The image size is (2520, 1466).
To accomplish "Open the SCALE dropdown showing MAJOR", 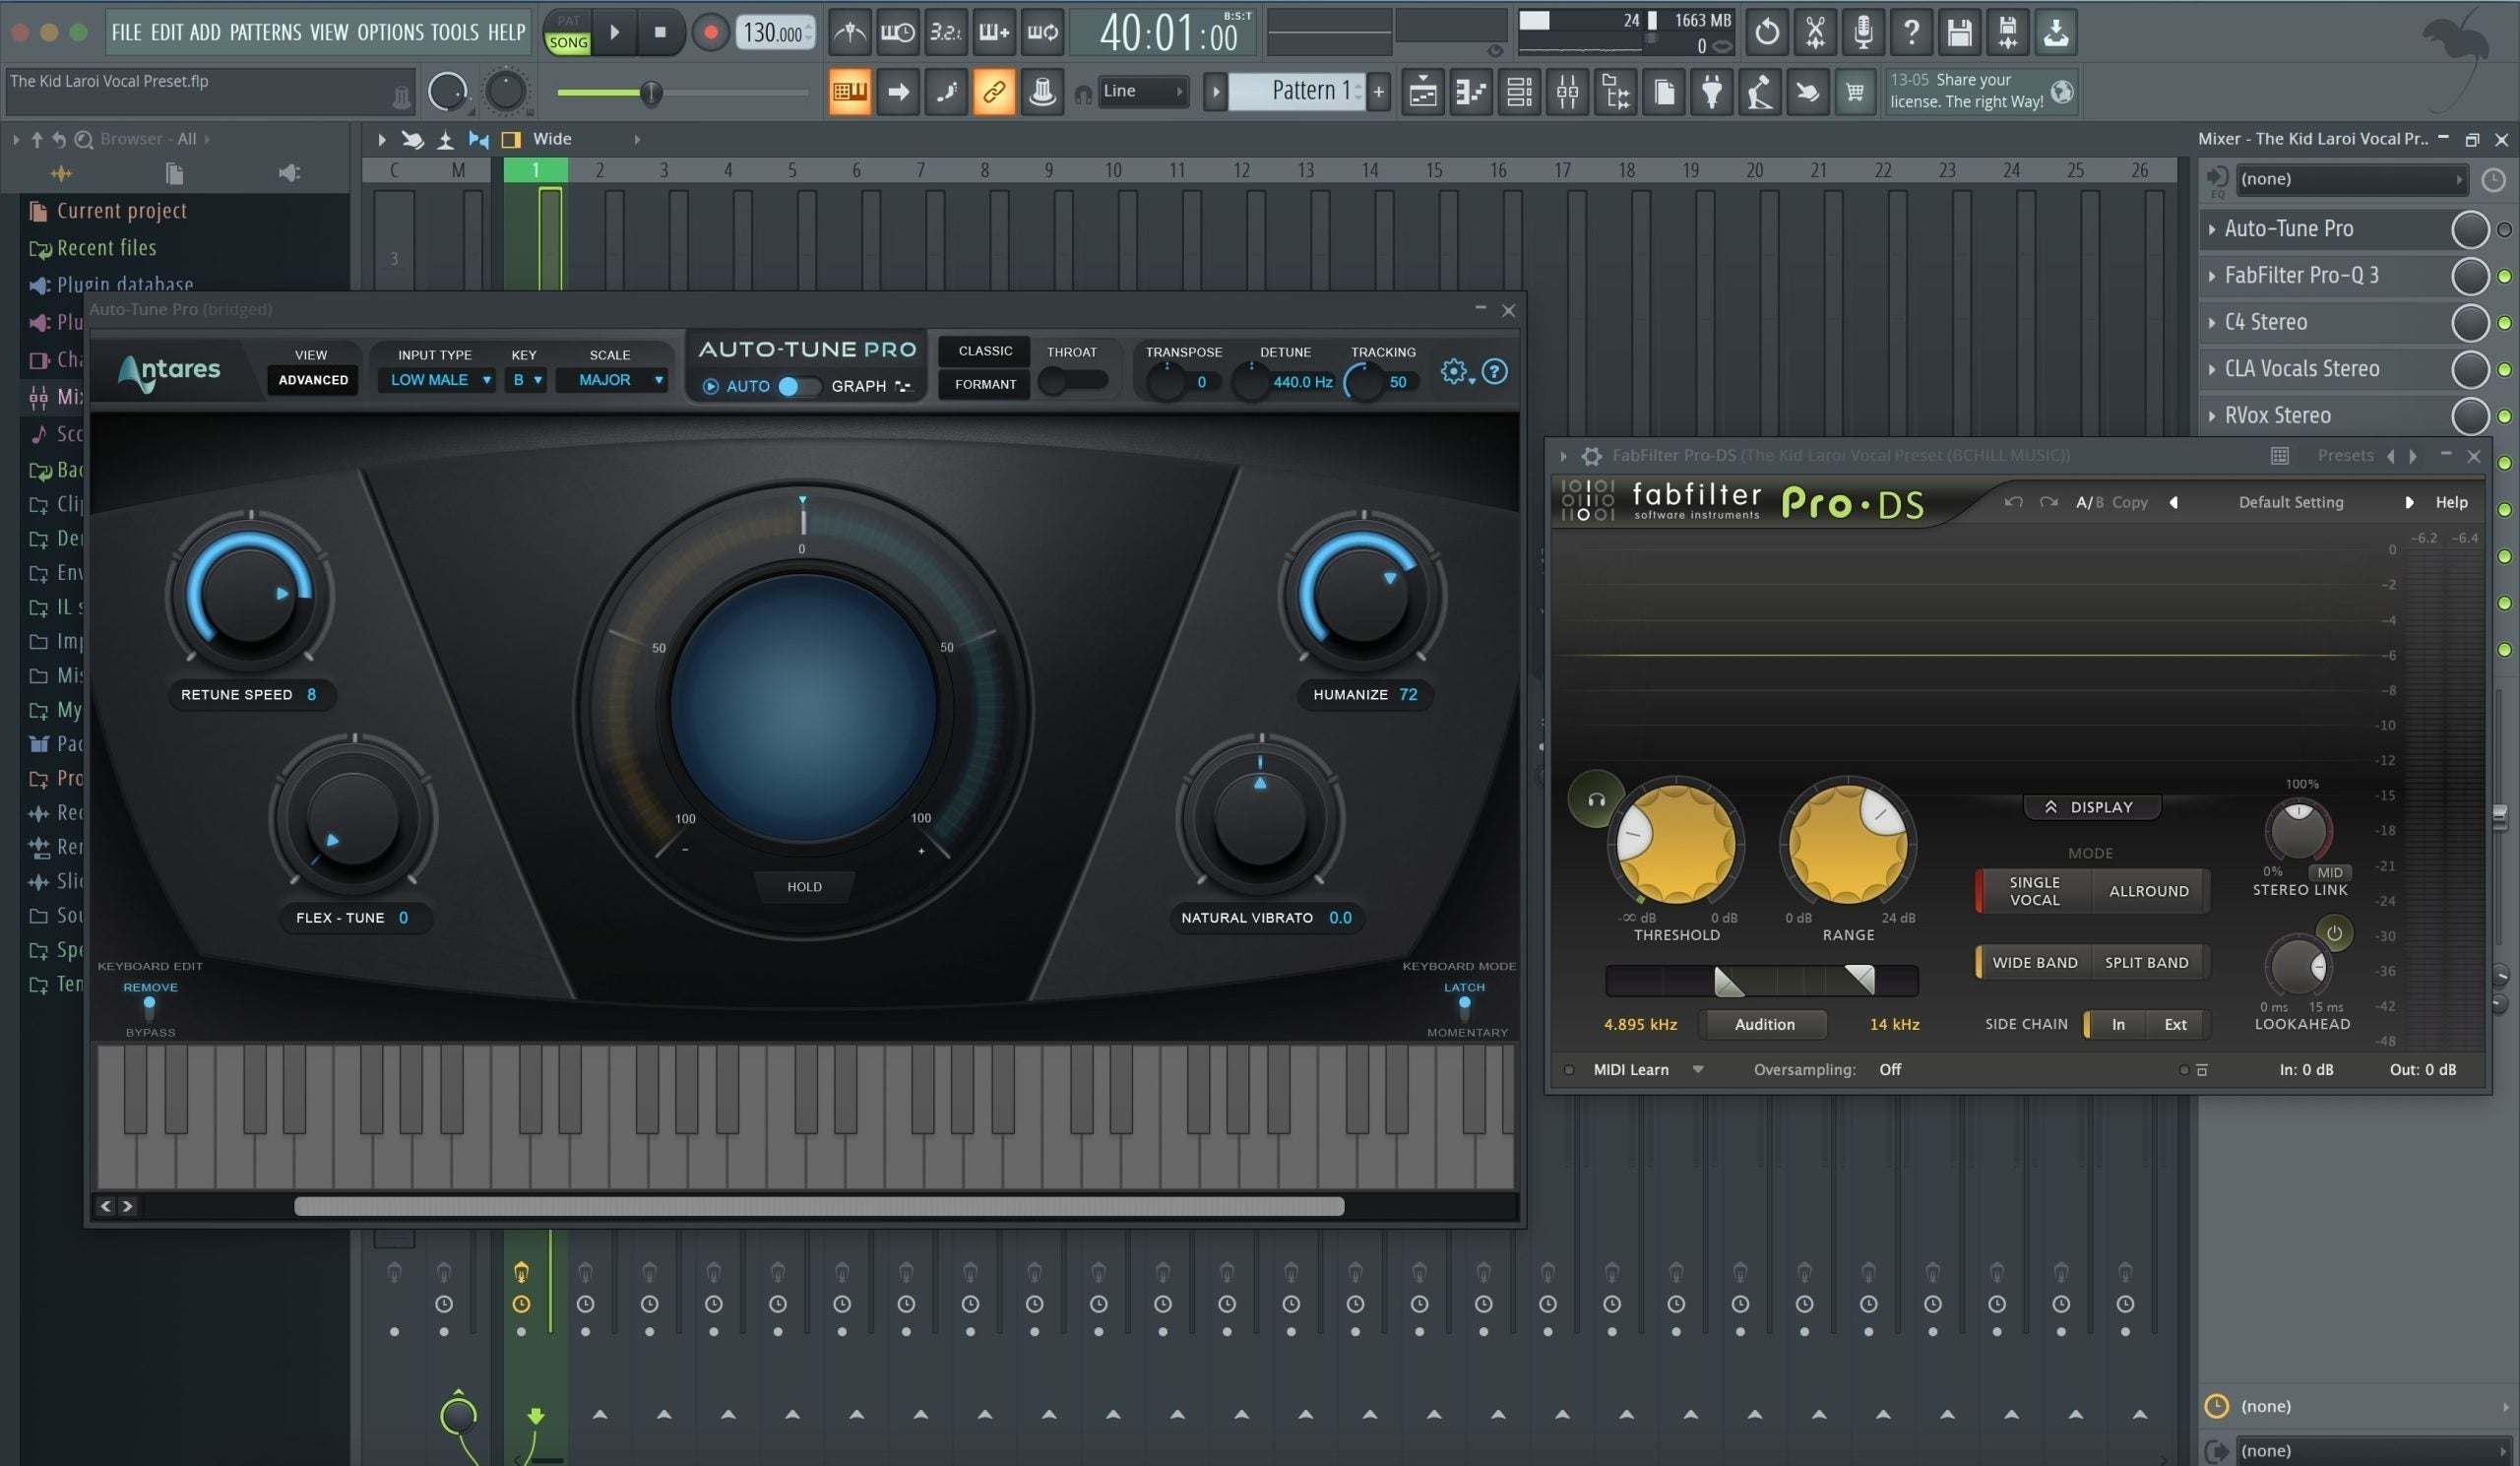I will (x=612, y=380).
